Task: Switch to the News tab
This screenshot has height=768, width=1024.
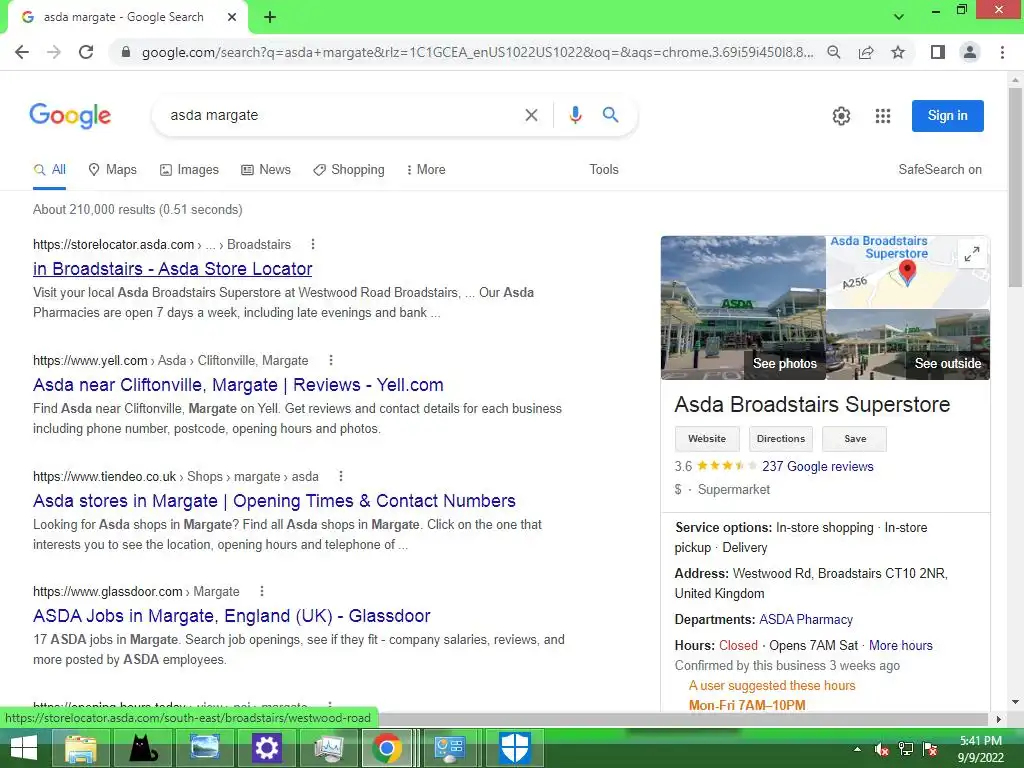Action: [266, 170]
